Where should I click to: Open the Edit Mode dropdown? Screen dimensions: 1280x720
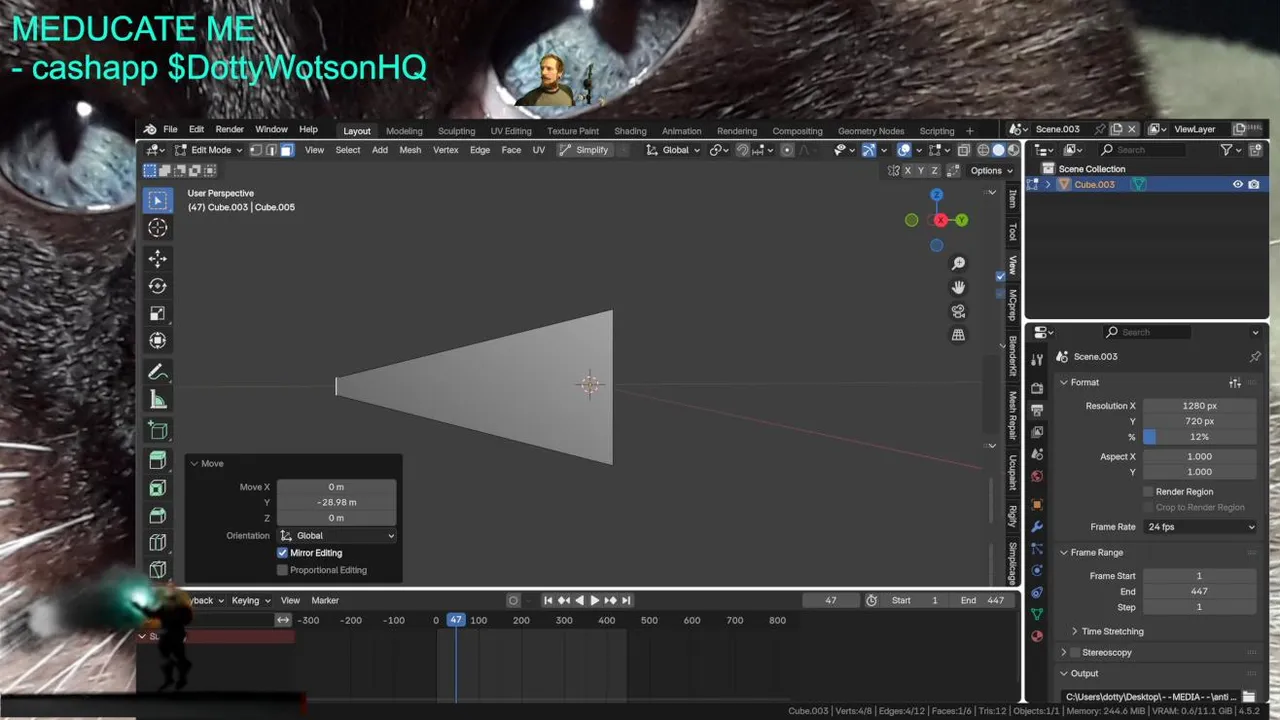coord(211,150)
